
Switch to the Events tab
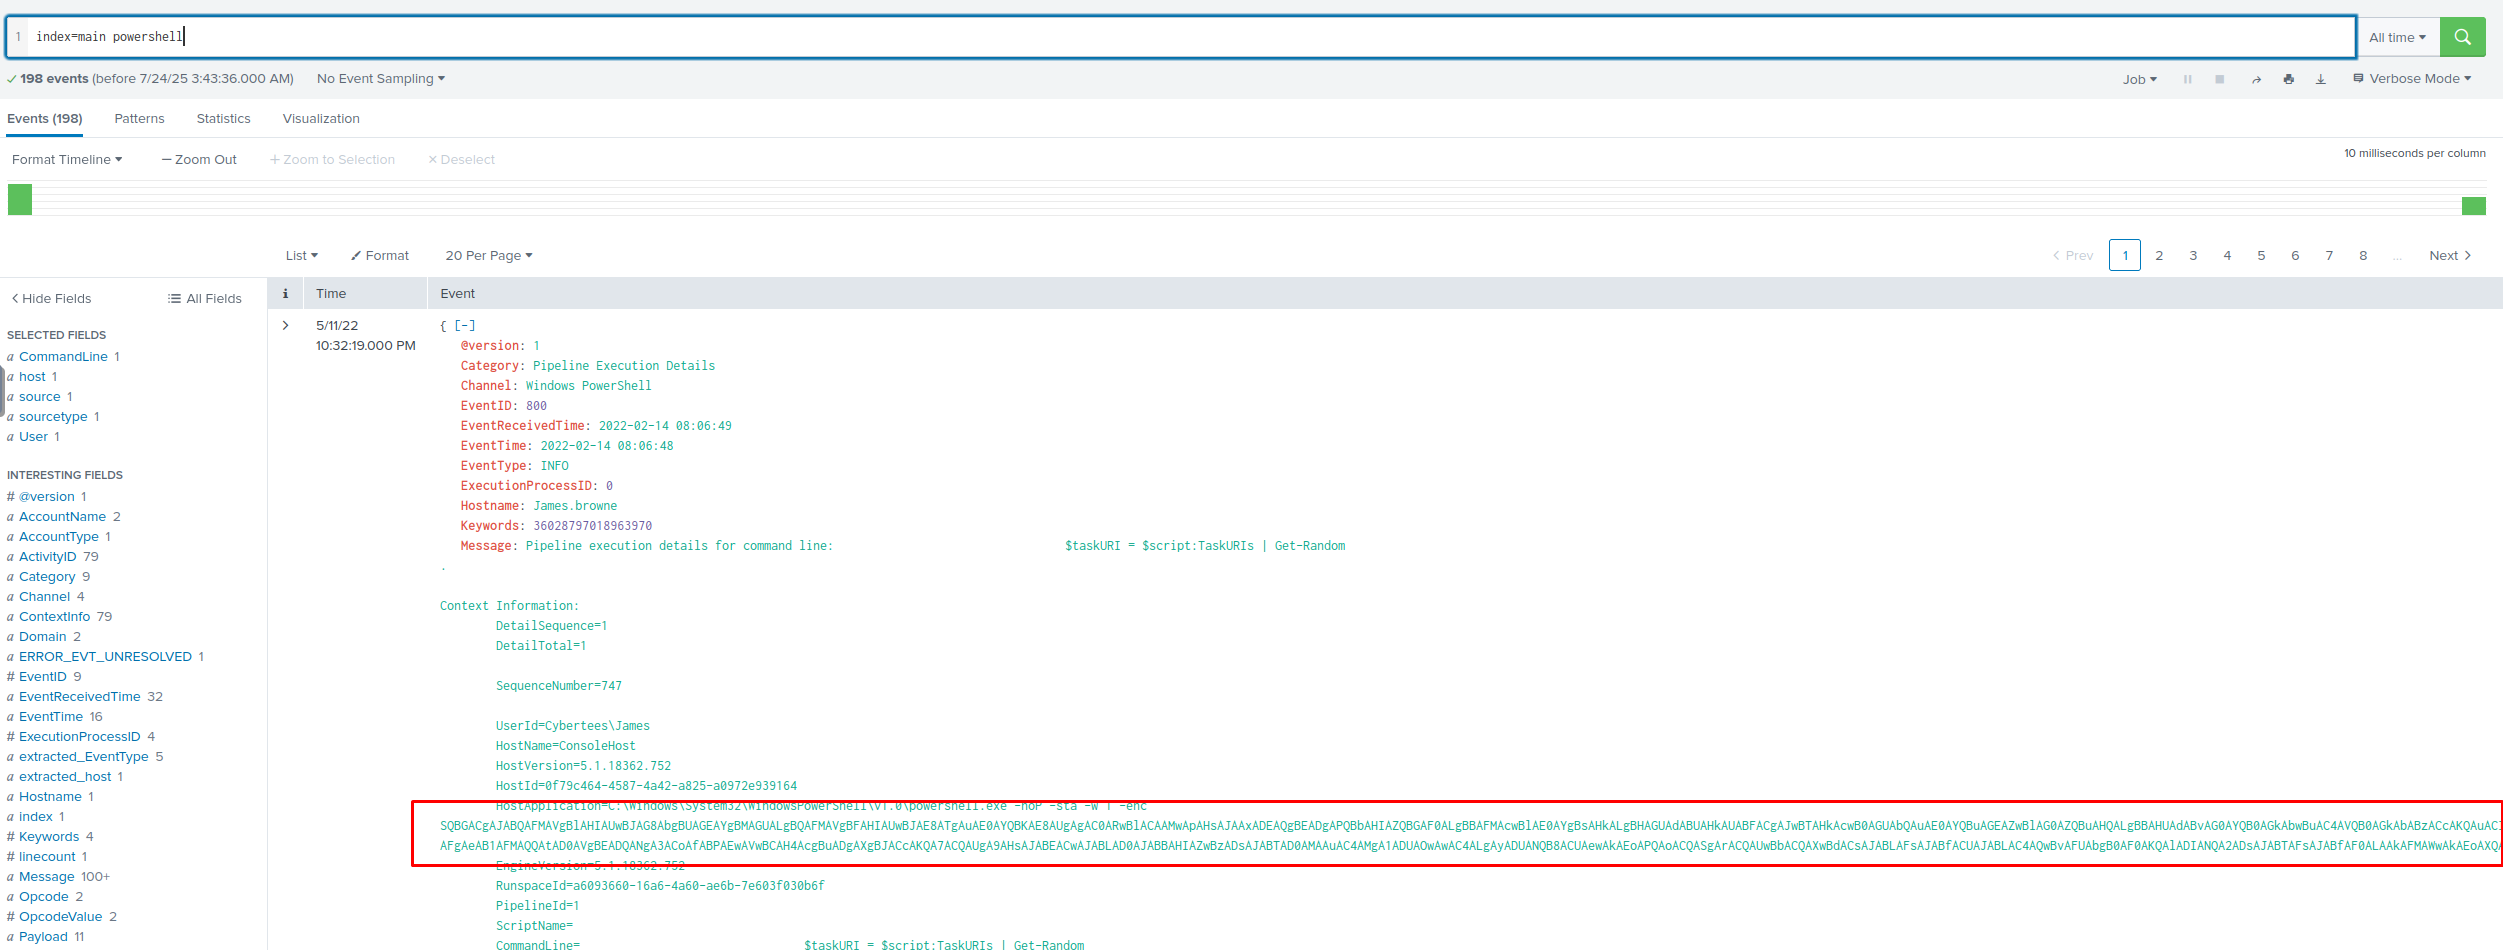click(45, 118)
